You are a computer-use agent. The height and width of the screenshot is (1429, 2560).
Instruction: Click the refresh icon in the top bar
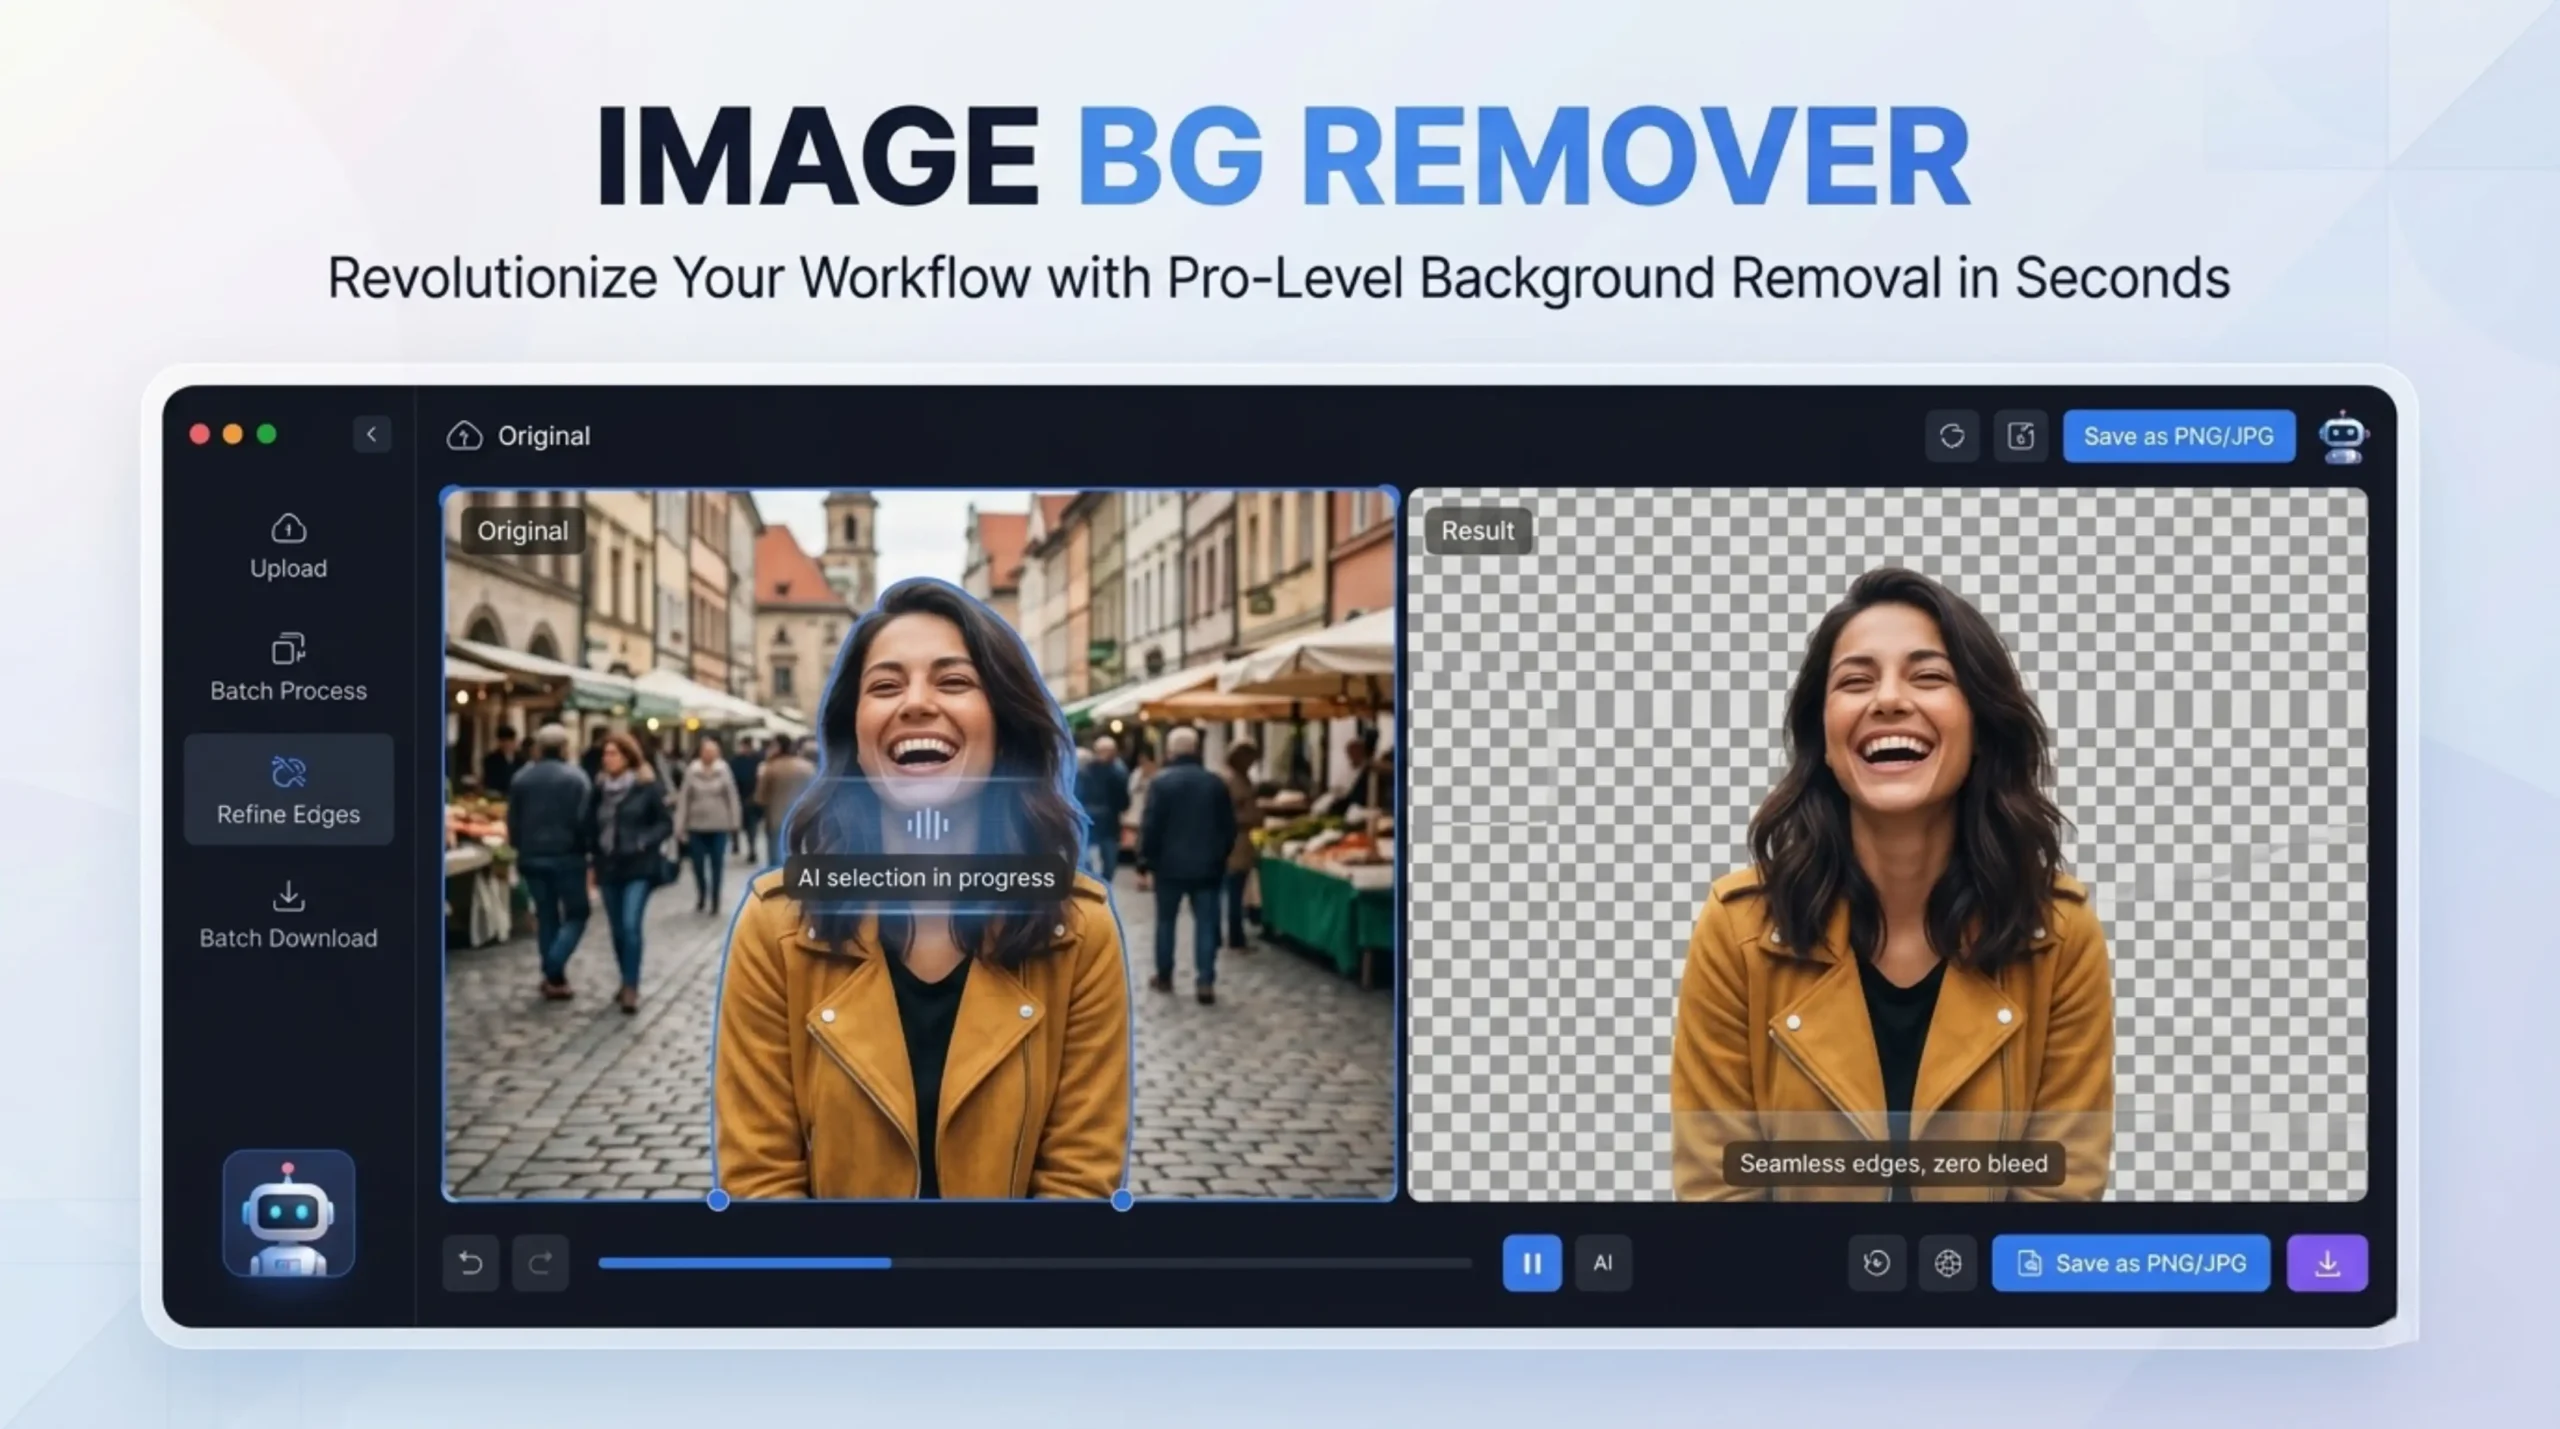coord(1952,436)
